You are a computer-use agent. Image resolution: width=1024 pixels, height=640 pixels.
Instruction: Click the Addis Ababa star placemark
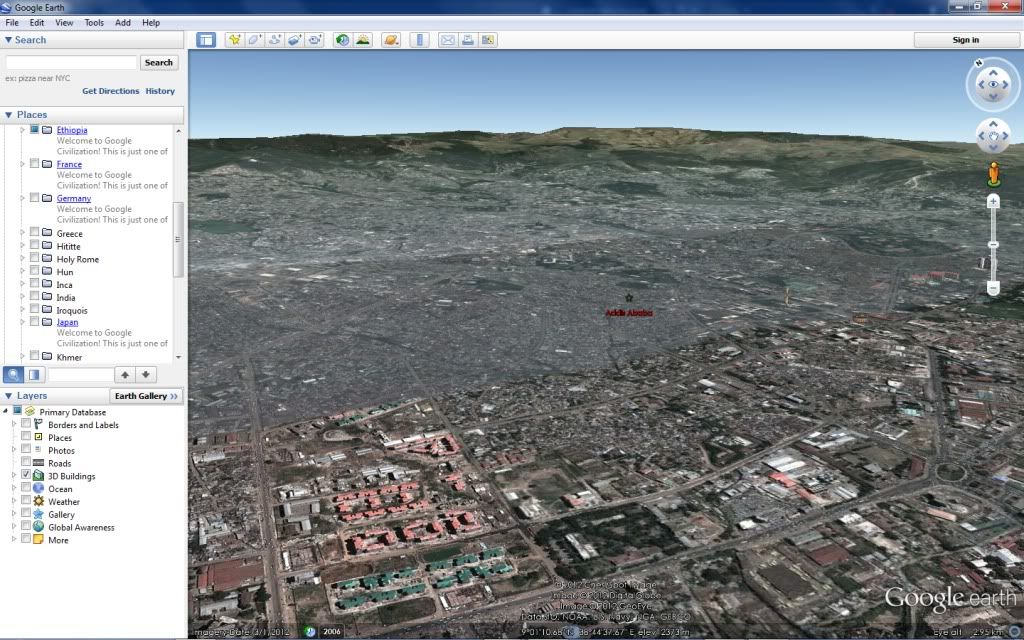pos(629,298)
